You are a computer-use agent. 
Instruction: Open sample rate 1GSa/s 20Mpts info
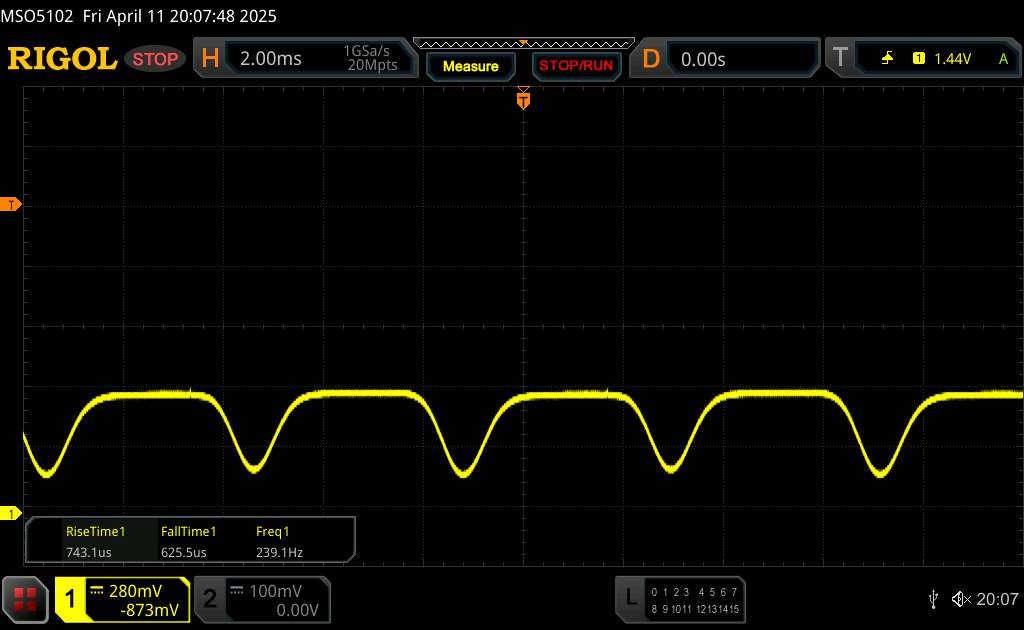(371, 58)
